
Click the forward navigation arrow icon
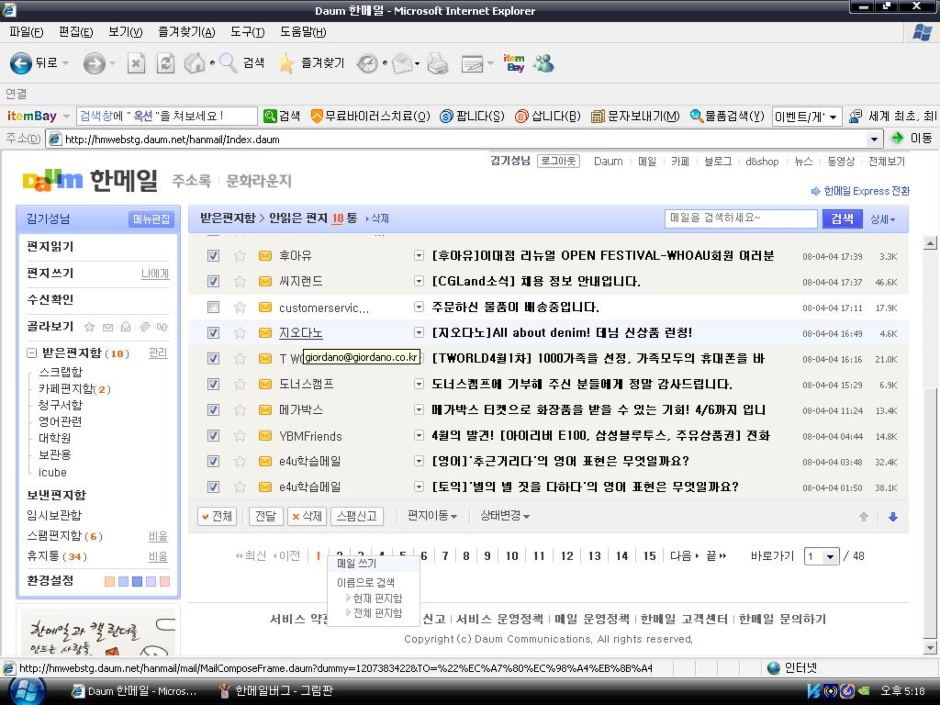pos(94,63)
